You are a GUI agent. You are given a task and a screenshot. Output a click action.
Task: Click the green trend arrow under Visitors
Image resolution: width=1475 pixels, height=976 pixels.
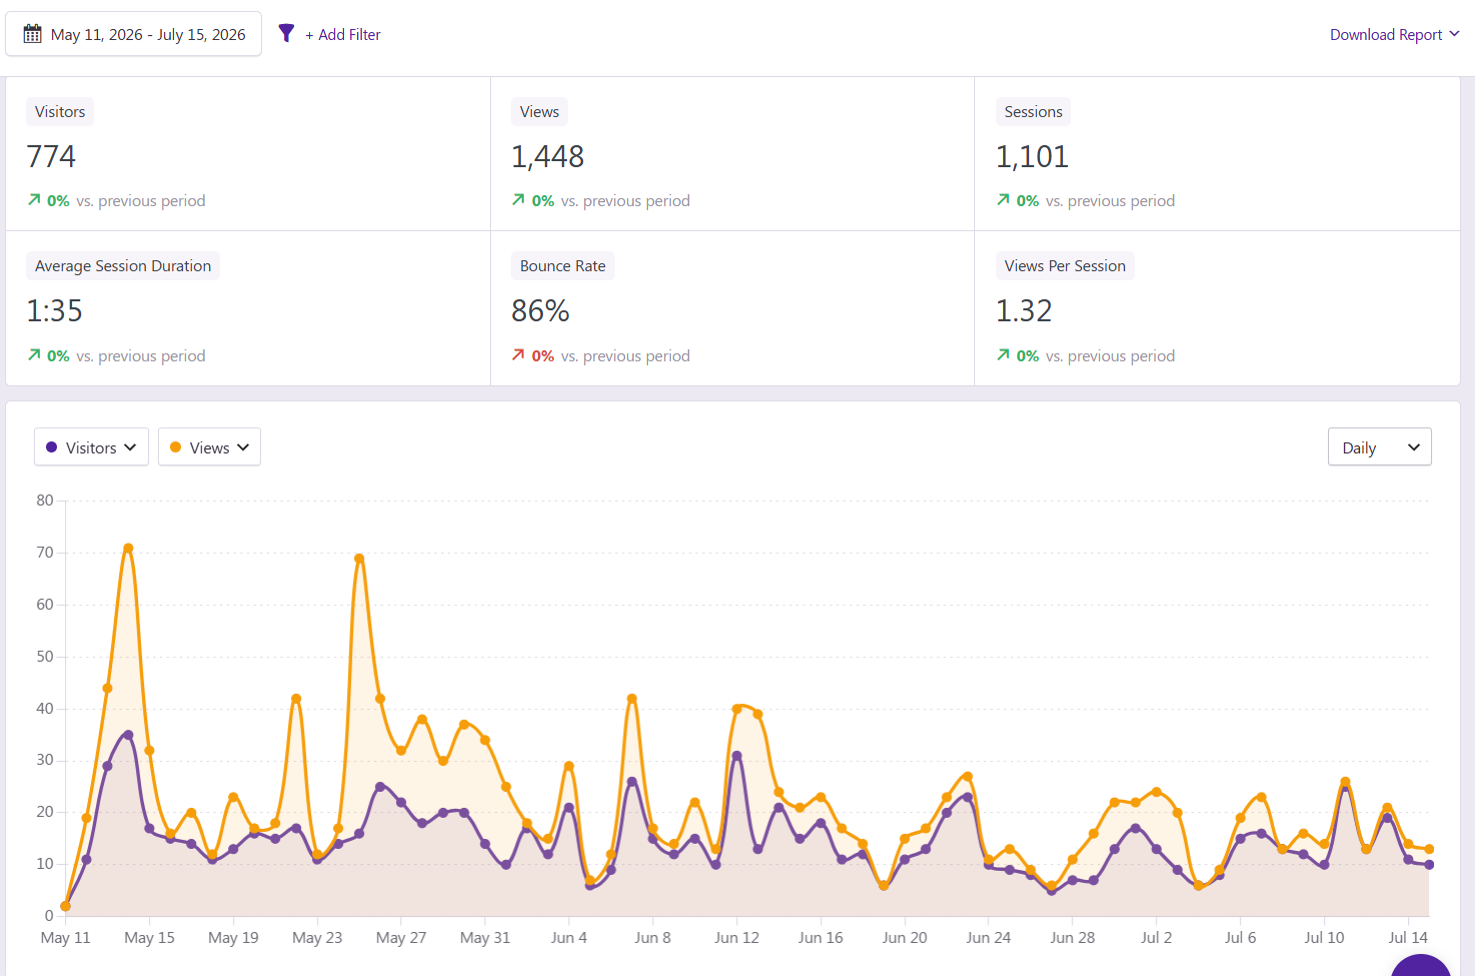(34, 200)
